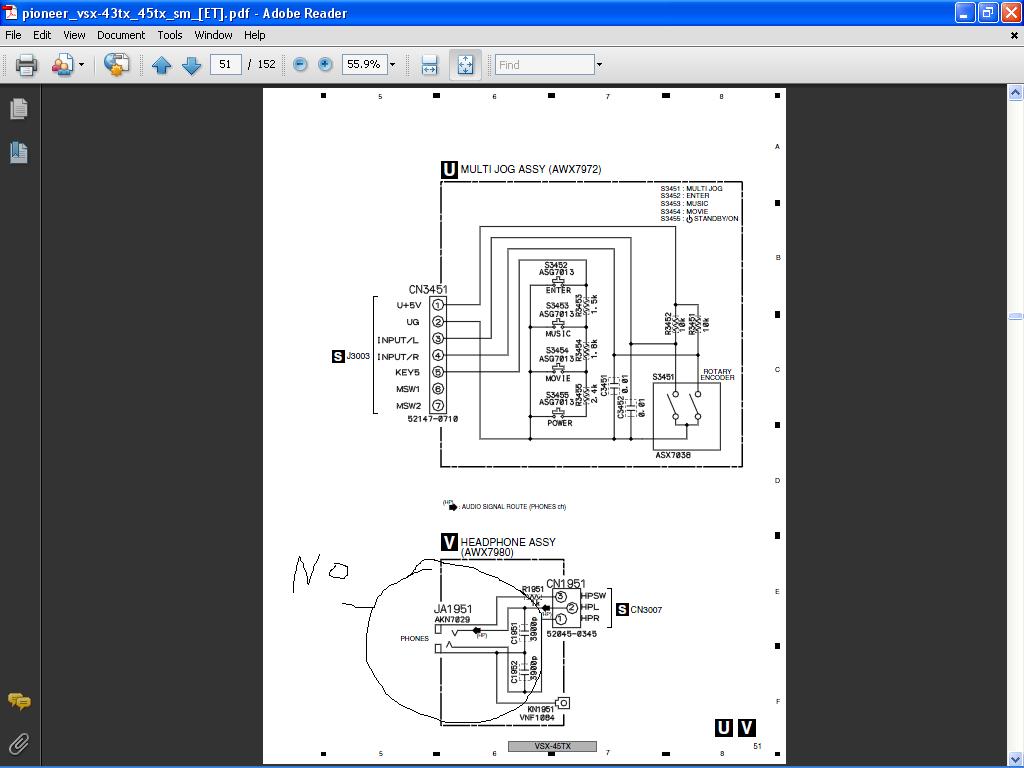Open the Edit menu
Screen dimensions: 1024x768
(42, 35)
